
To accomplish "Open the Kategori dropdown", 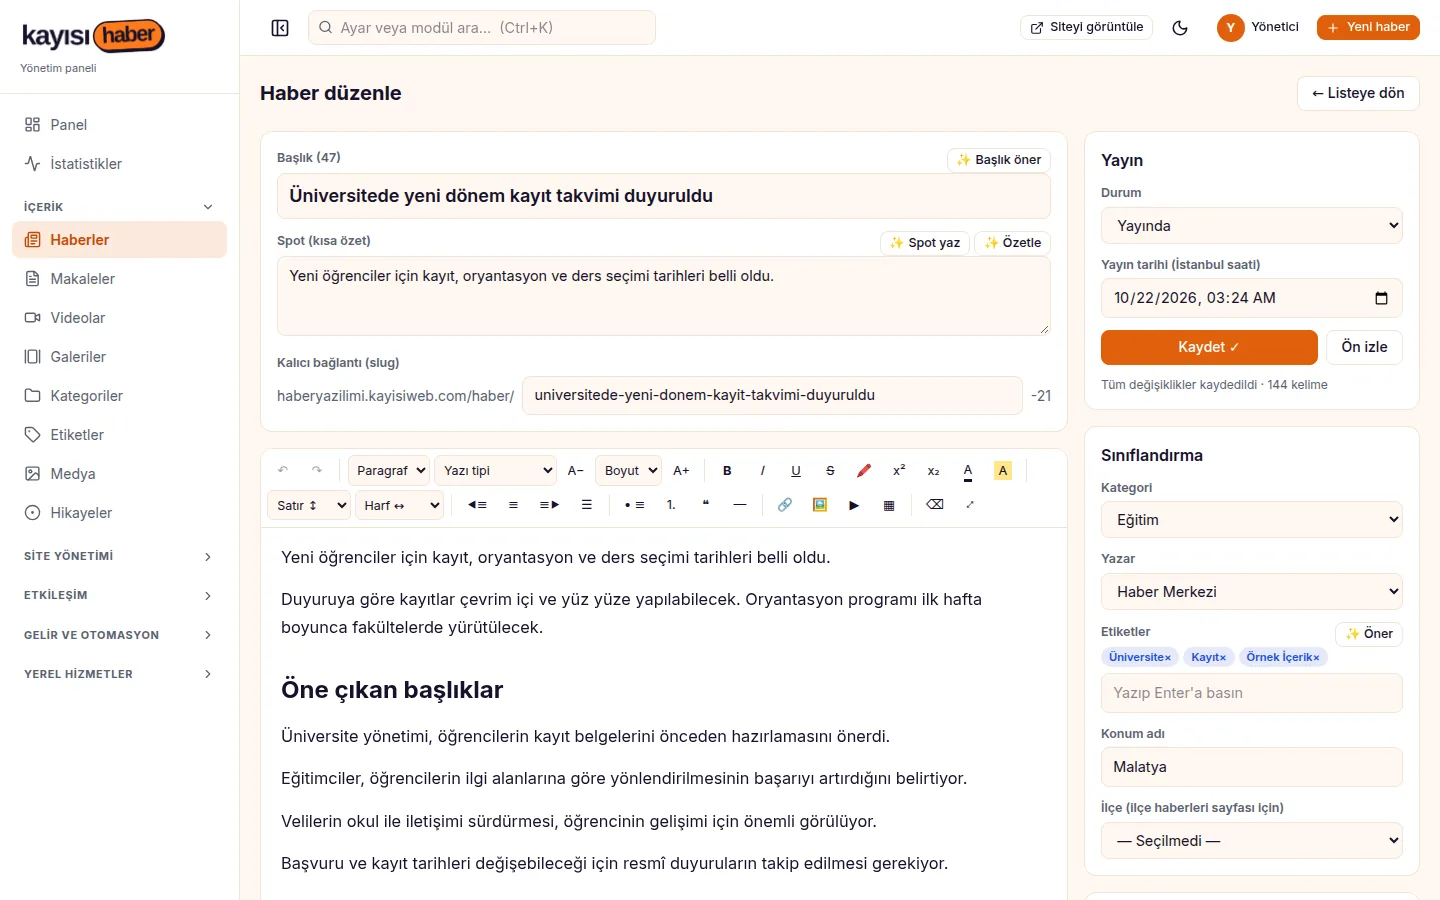I will point(1252,520).
